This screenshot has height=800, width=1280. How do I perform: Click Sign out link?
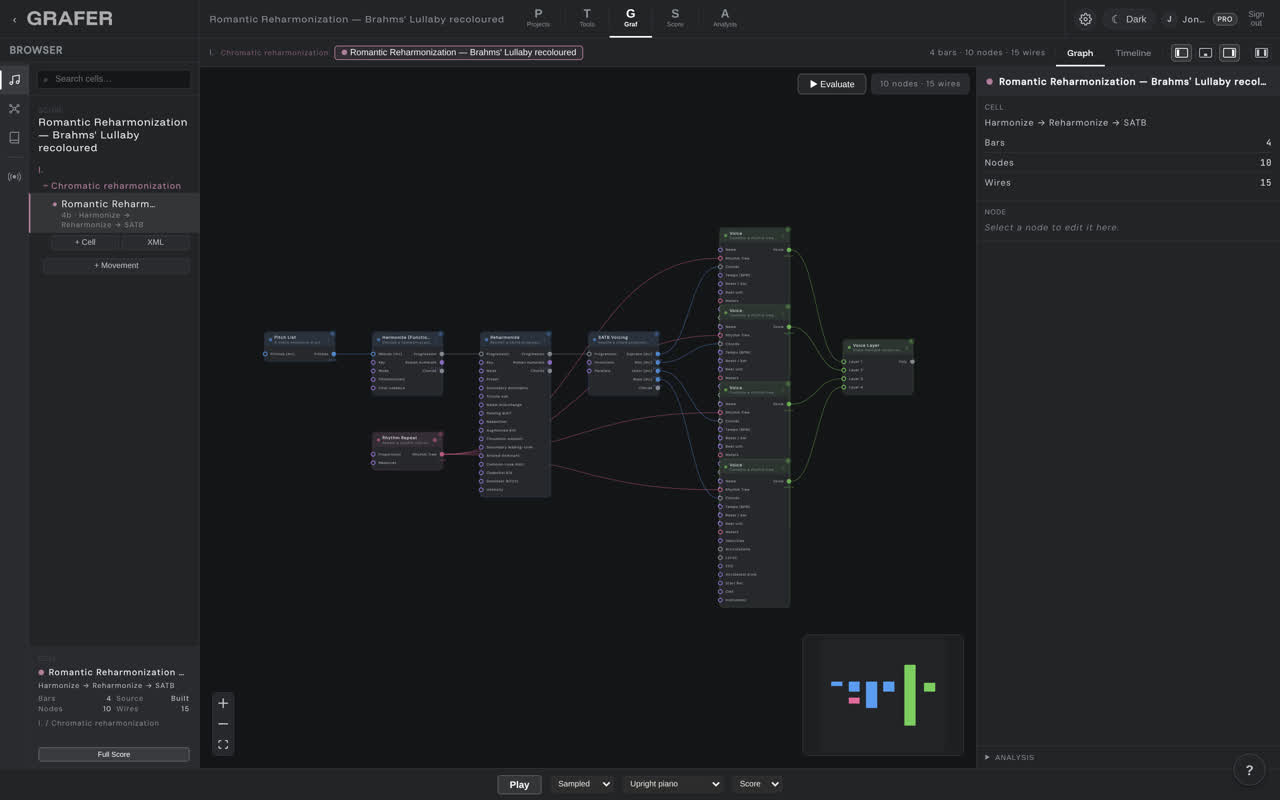point(1256,19)
